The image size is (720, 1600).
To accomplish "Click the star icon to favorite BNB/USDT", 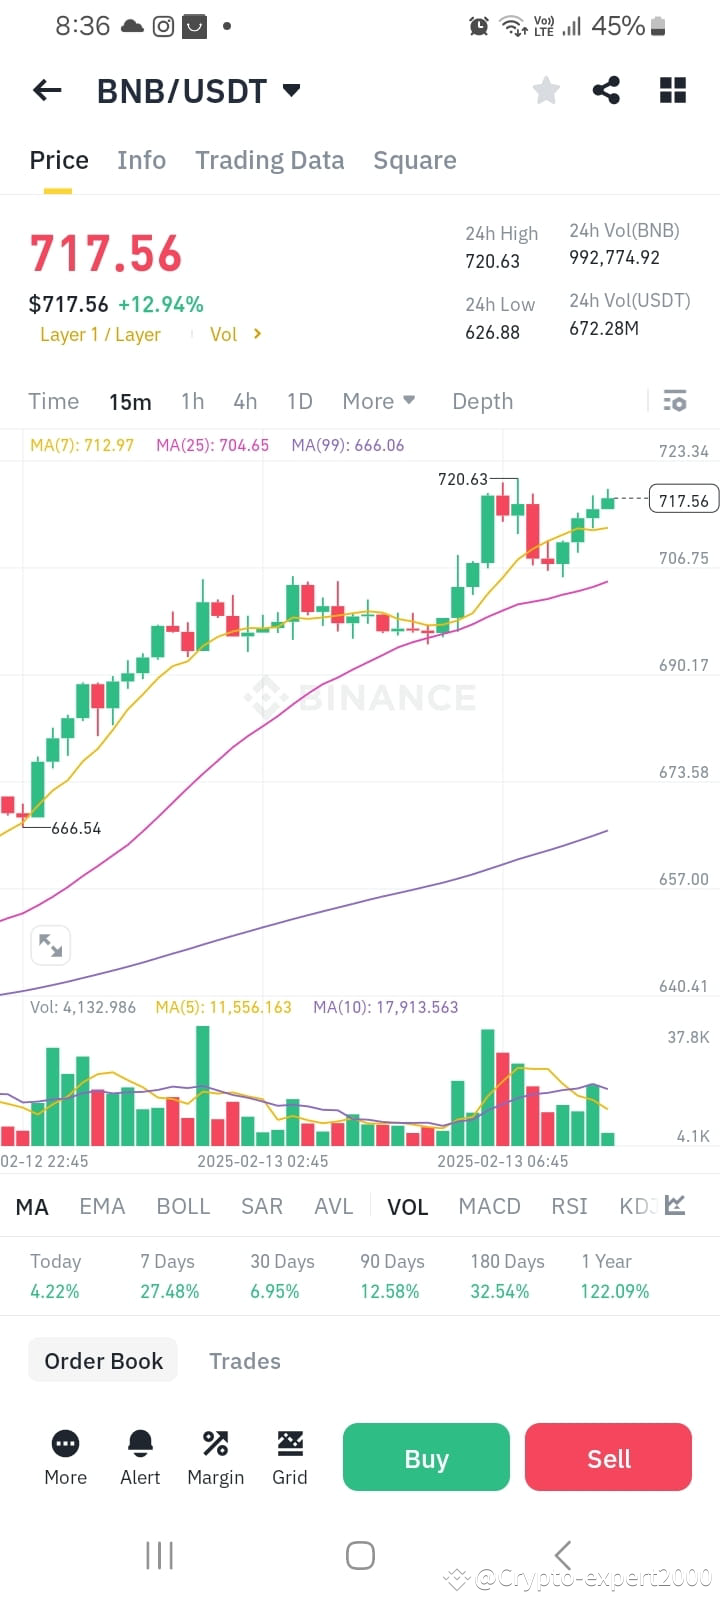I will coord(545,90).
